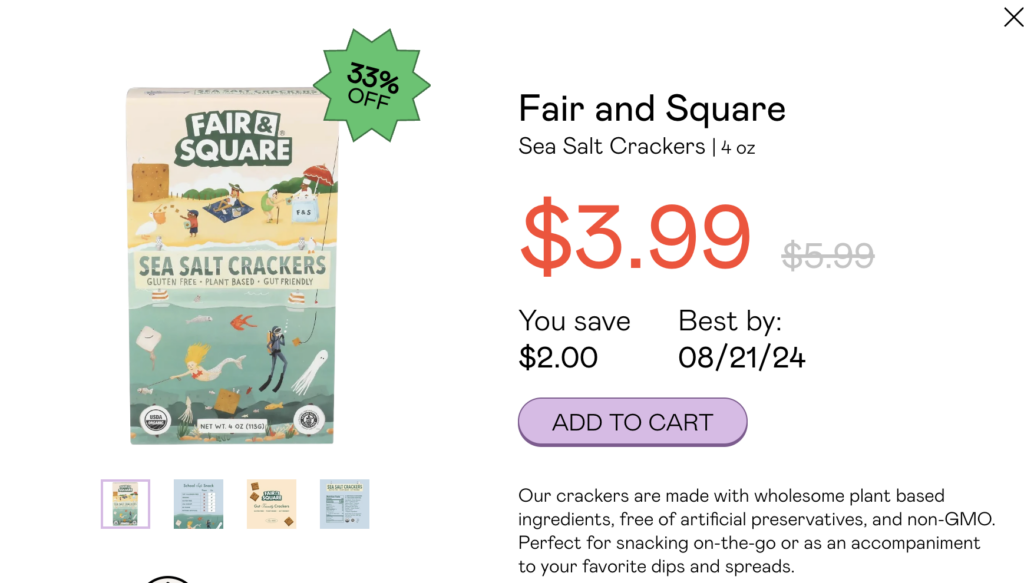View the cream-colored Gut Friendly Crackers thumbnail

pyautogui.click(x=271, y=504)
